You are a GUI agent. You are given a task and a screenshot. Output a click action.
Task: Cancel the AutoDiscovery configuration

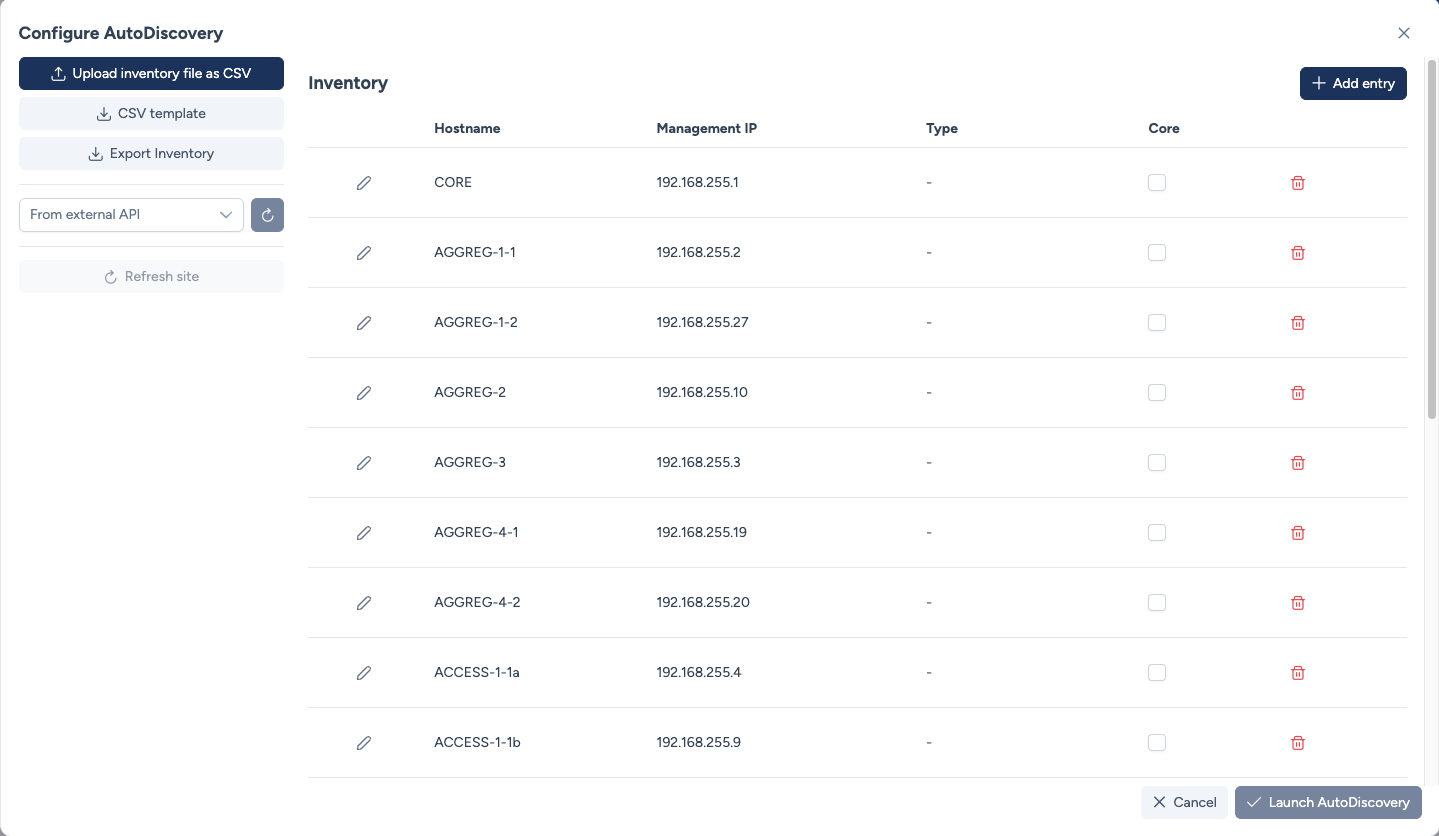click(1184, 802)
